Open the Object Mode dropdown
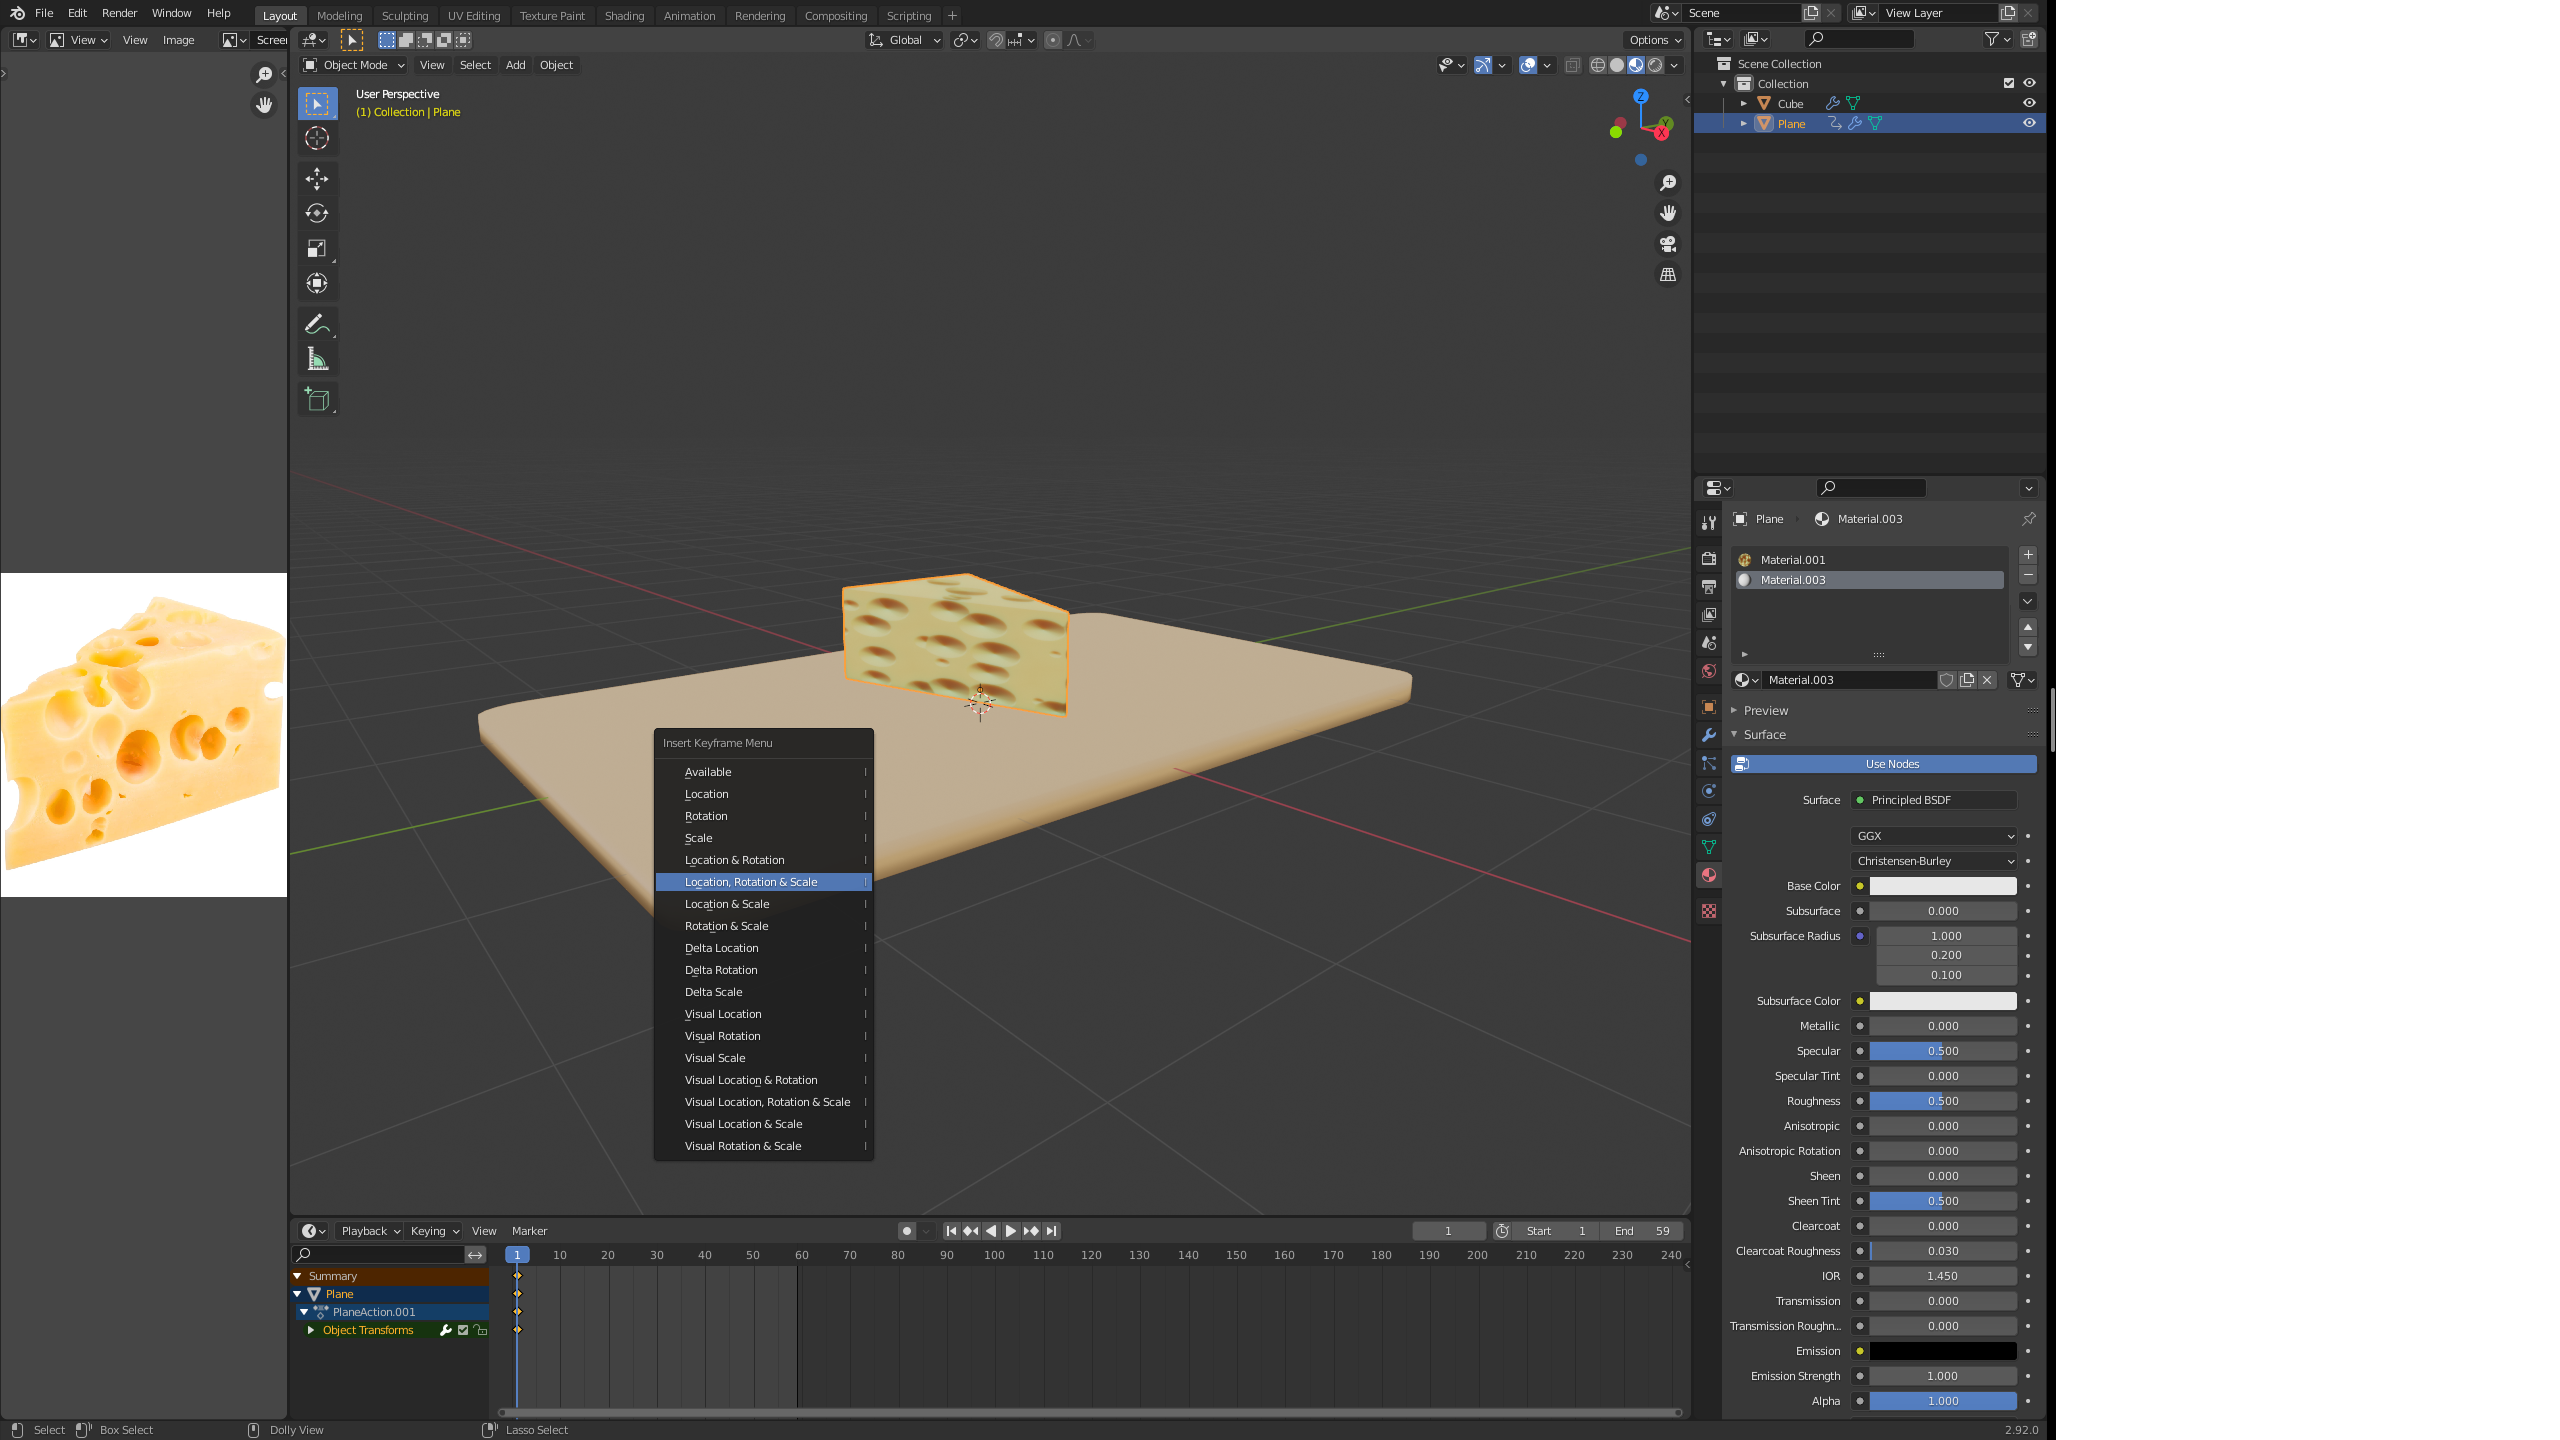The height and width of the screenshot is (1440, 2560). coord(353,64)
